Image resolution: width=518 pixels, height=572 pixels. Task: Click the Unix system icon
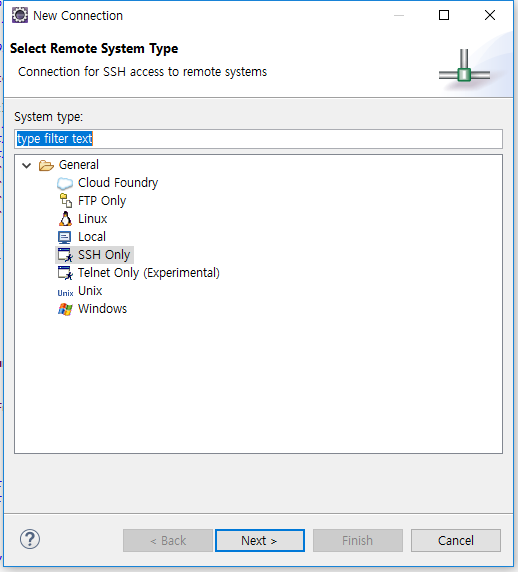coord(65,293)
